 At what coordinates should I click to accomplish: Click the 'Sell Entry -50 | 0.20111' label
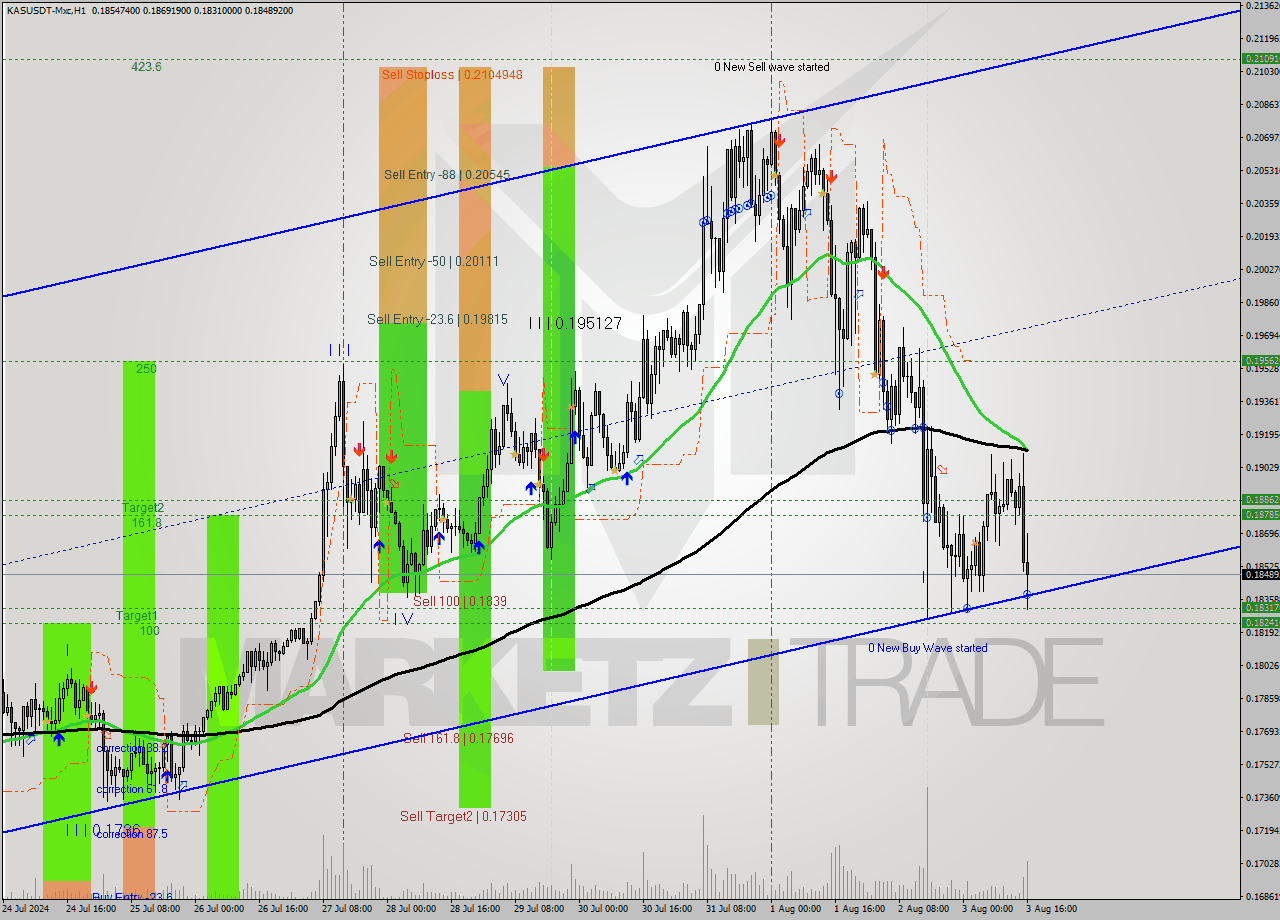tap(433, 261)
